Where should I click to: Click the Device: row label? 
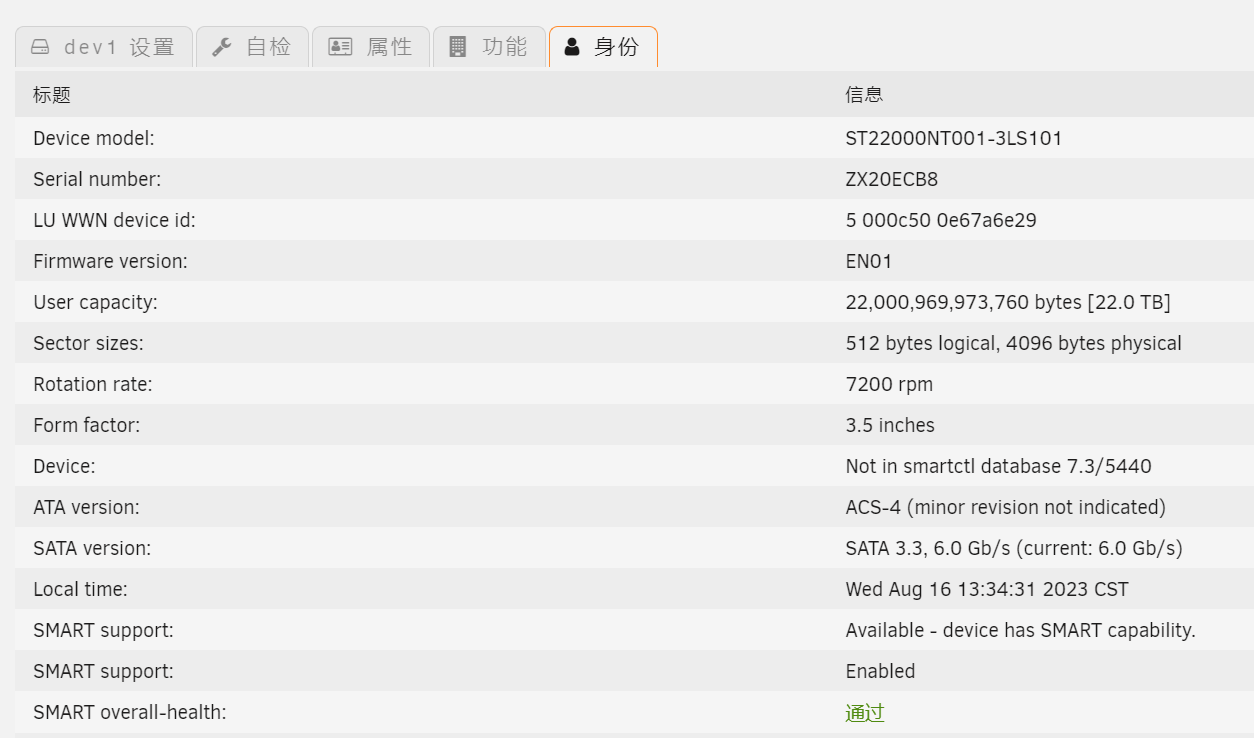click(64, 466)
